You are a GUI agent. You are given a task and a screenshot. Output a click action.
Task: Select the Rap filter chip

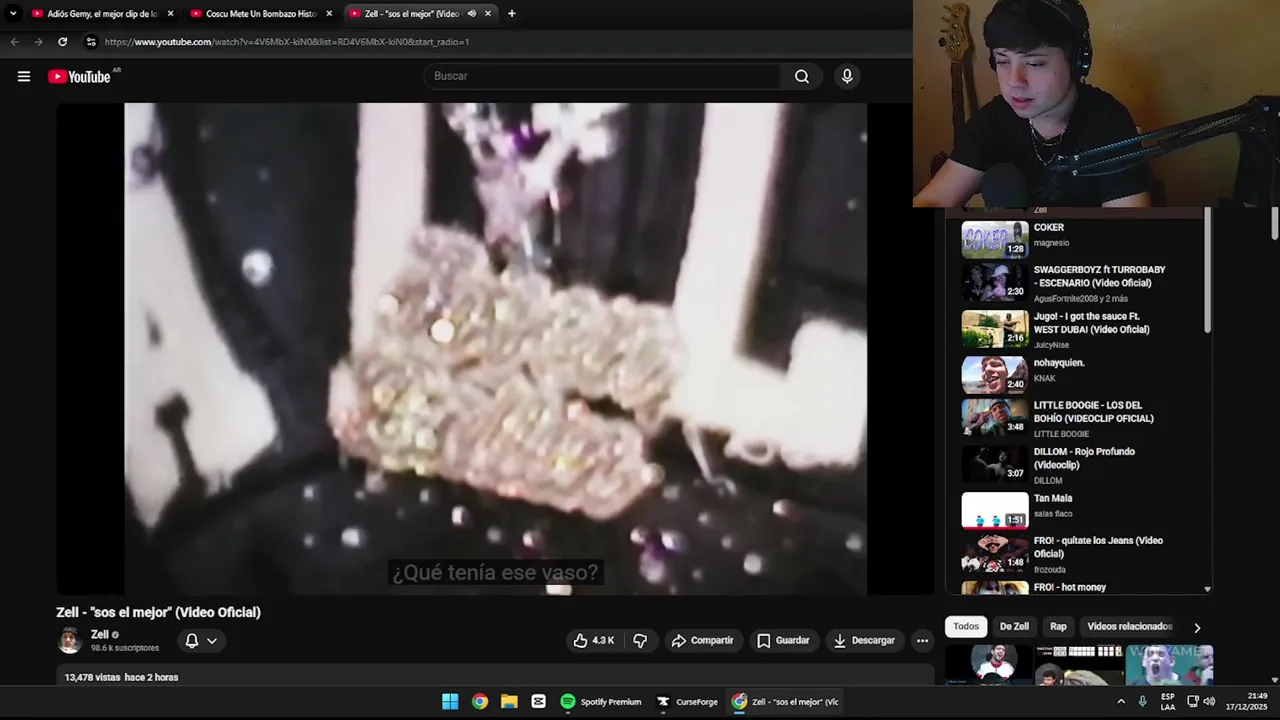coord(1058,626)
